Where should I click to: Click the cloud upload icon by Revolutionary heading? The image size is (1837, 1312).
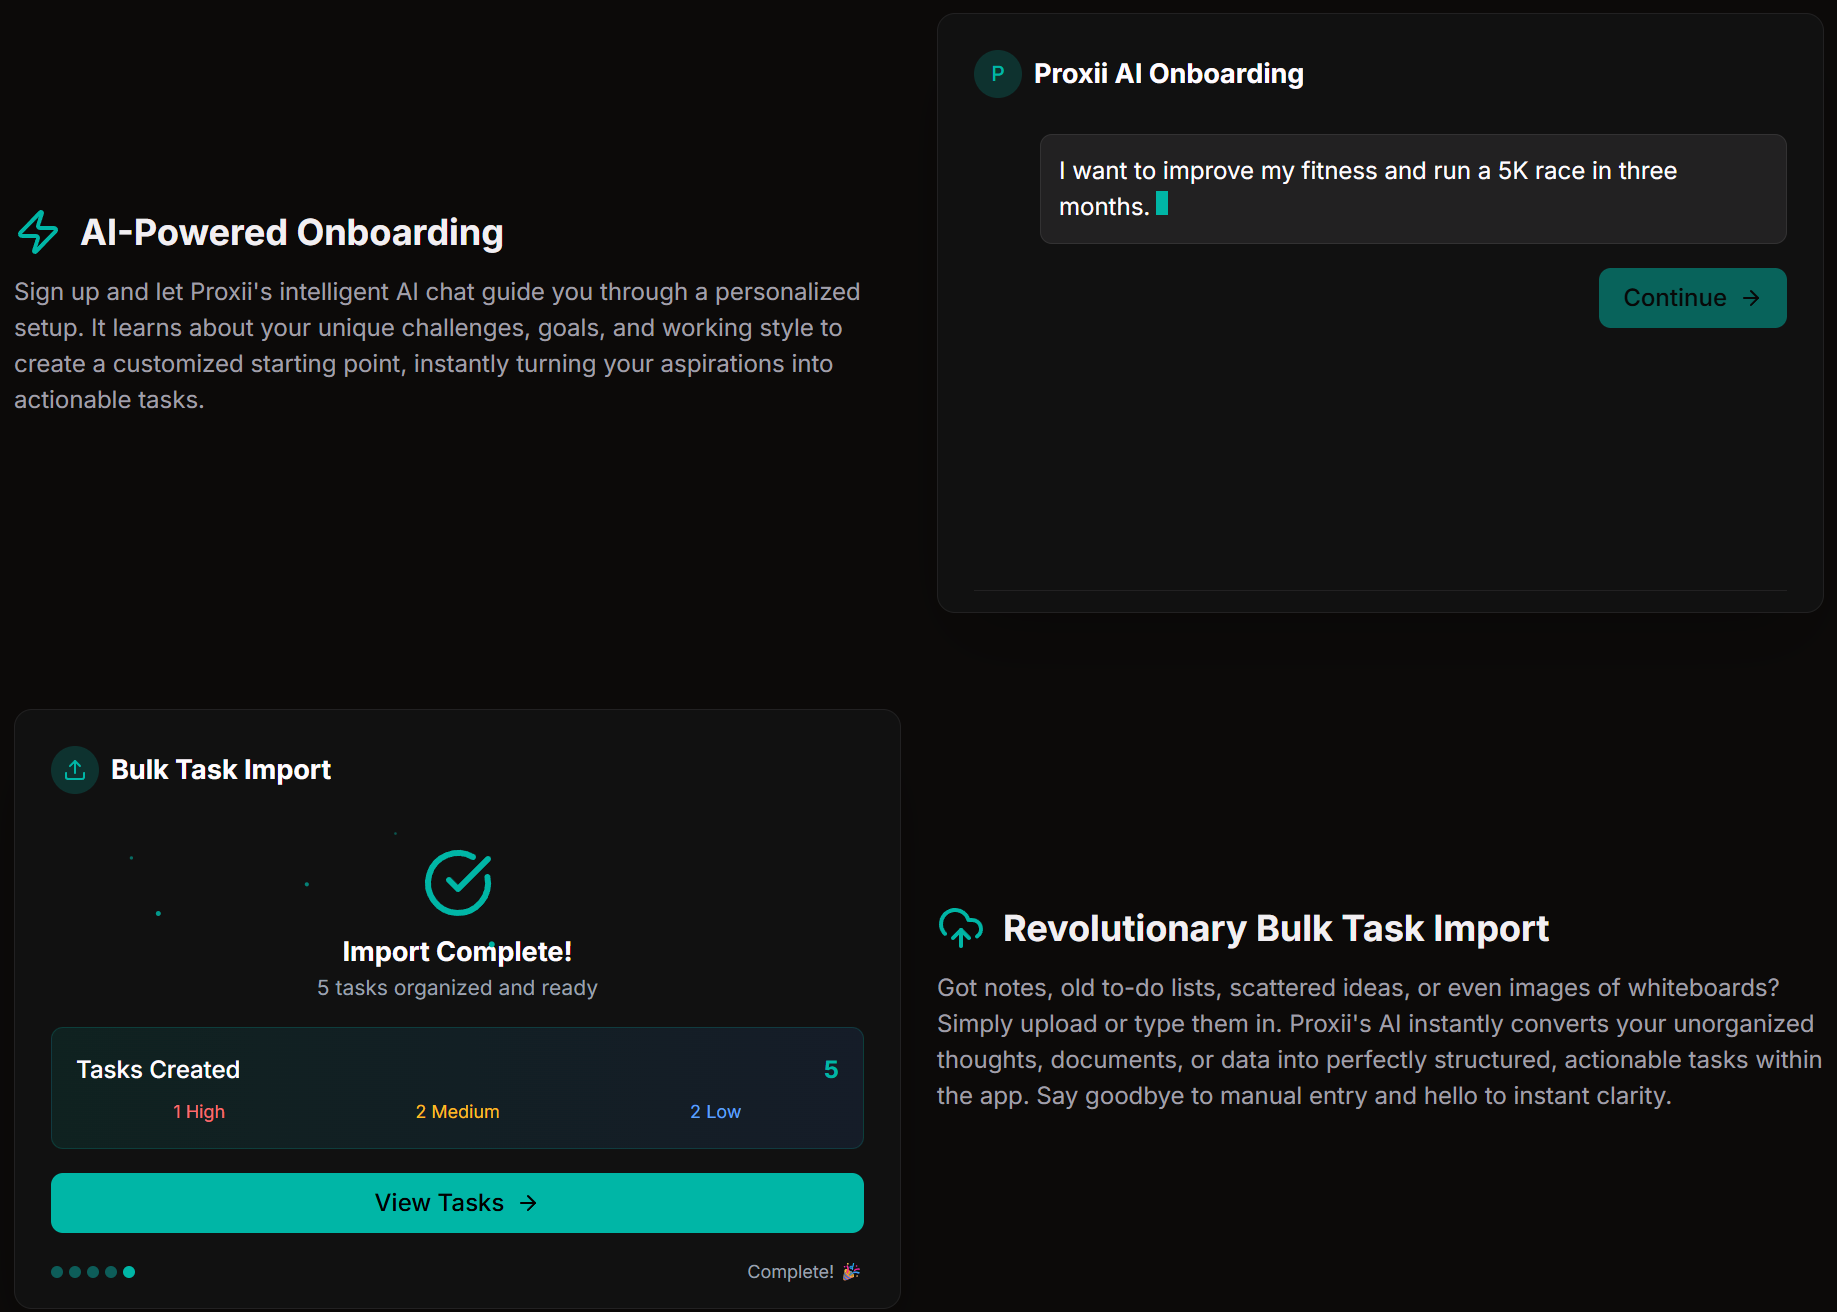coord(960,928)
